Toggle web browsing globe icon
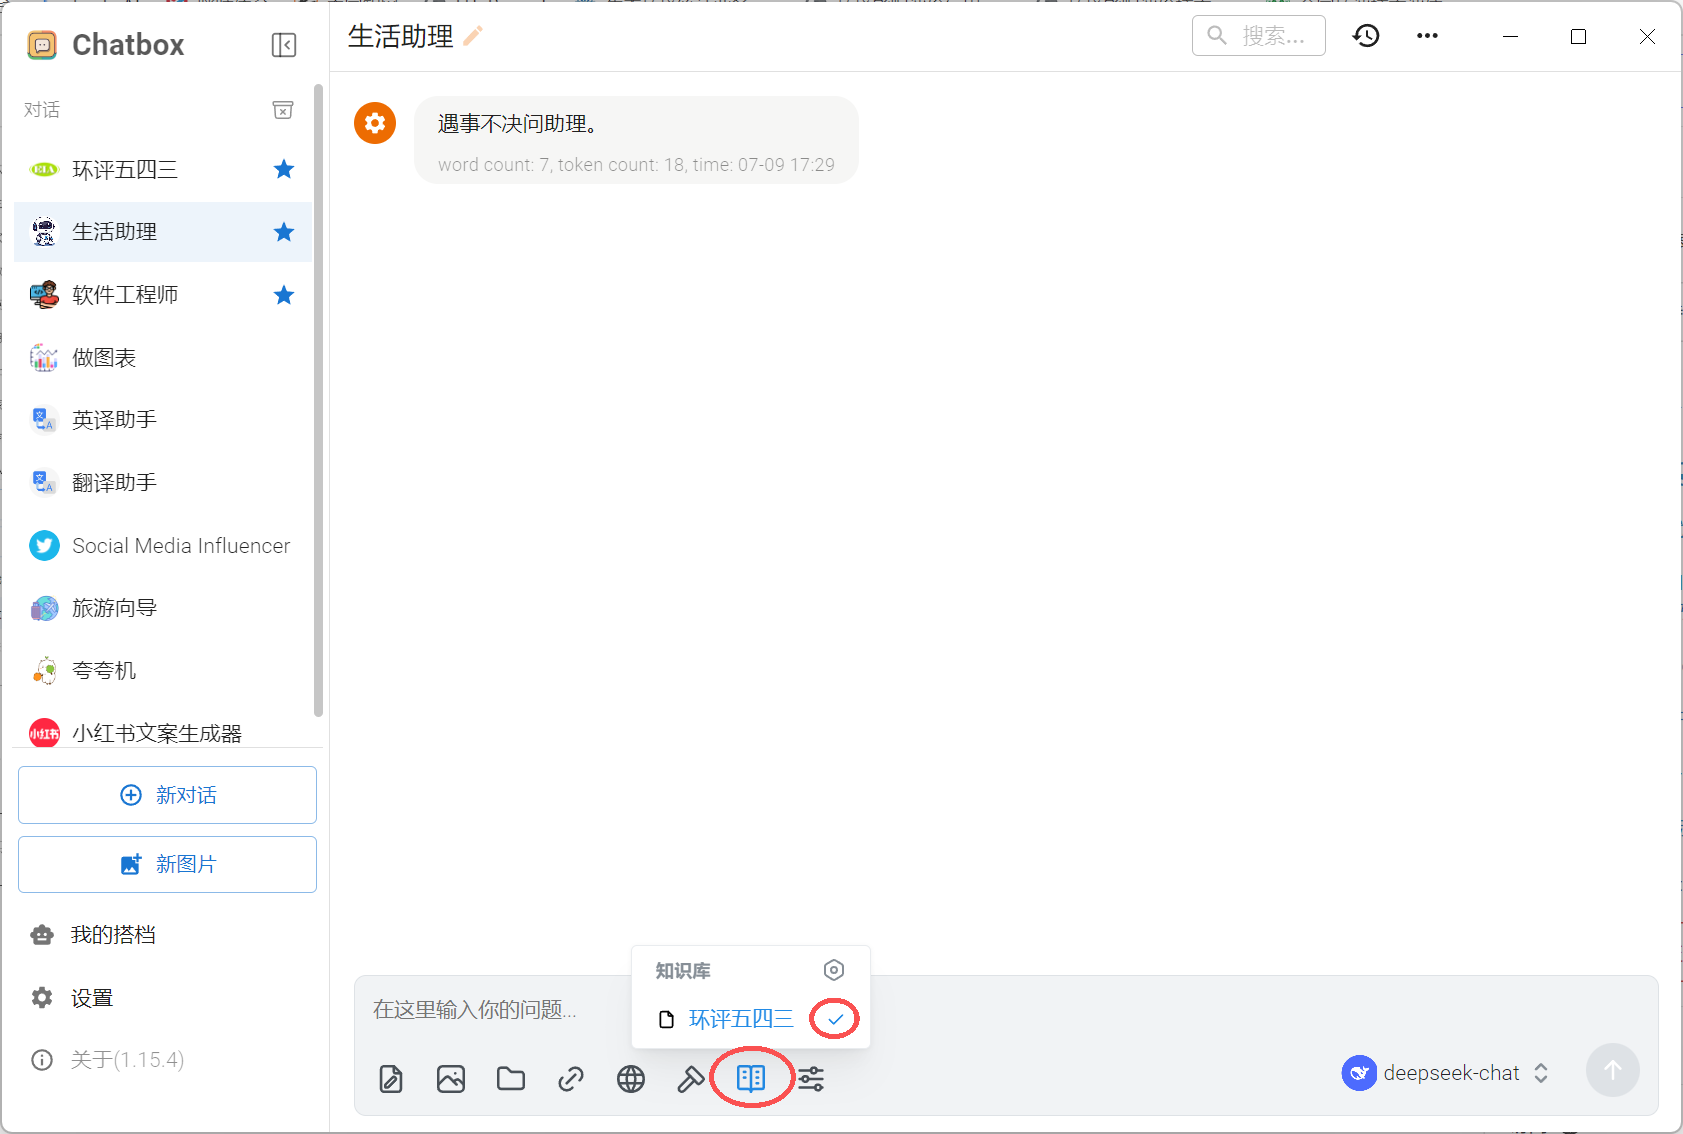This screenshot has height=1134, width=1683. 631,1079
